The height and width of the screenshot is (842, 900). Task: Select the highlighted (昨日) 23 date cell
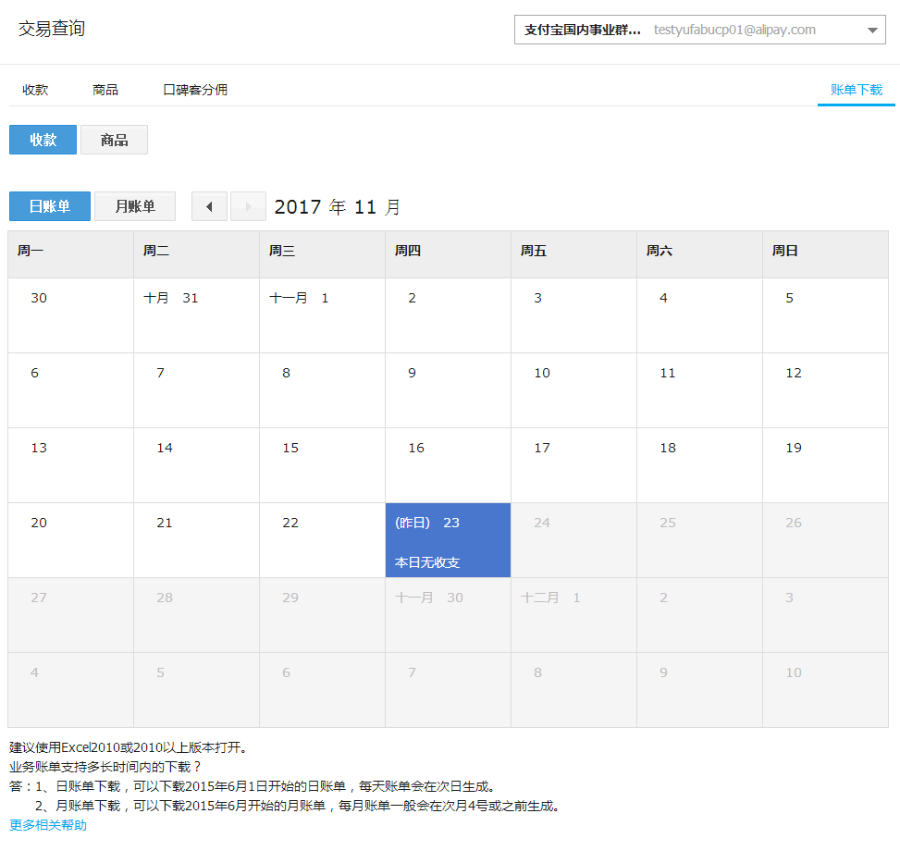click(448, 540)
